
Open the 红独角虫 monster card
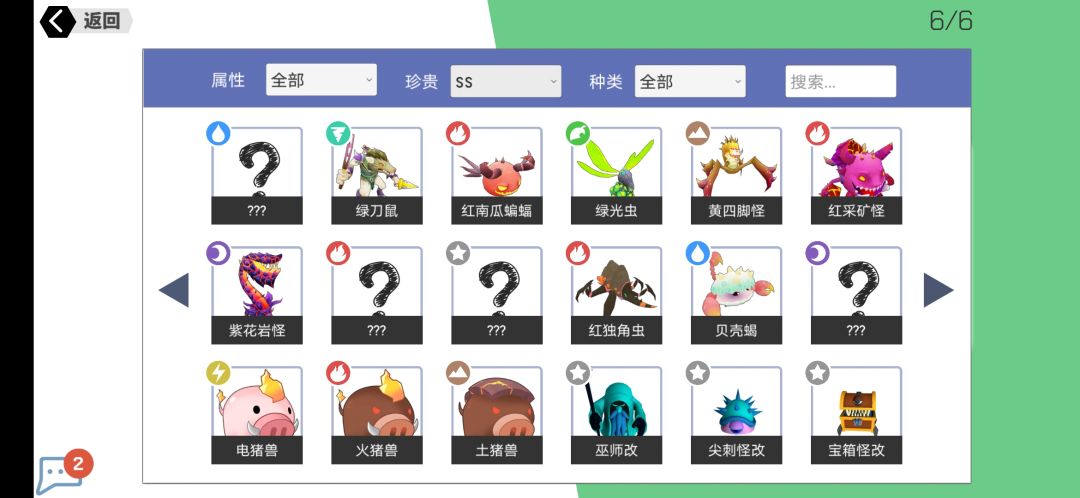616,295
